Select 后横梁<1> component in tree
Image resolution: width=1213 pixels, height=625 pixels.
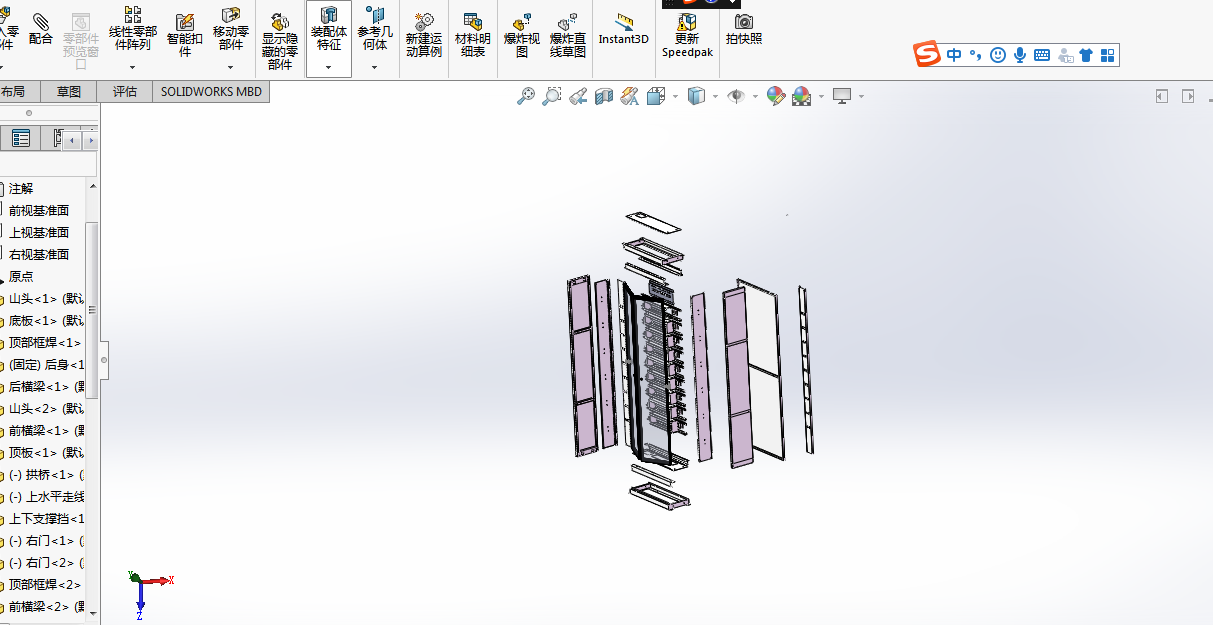point(46,386)
